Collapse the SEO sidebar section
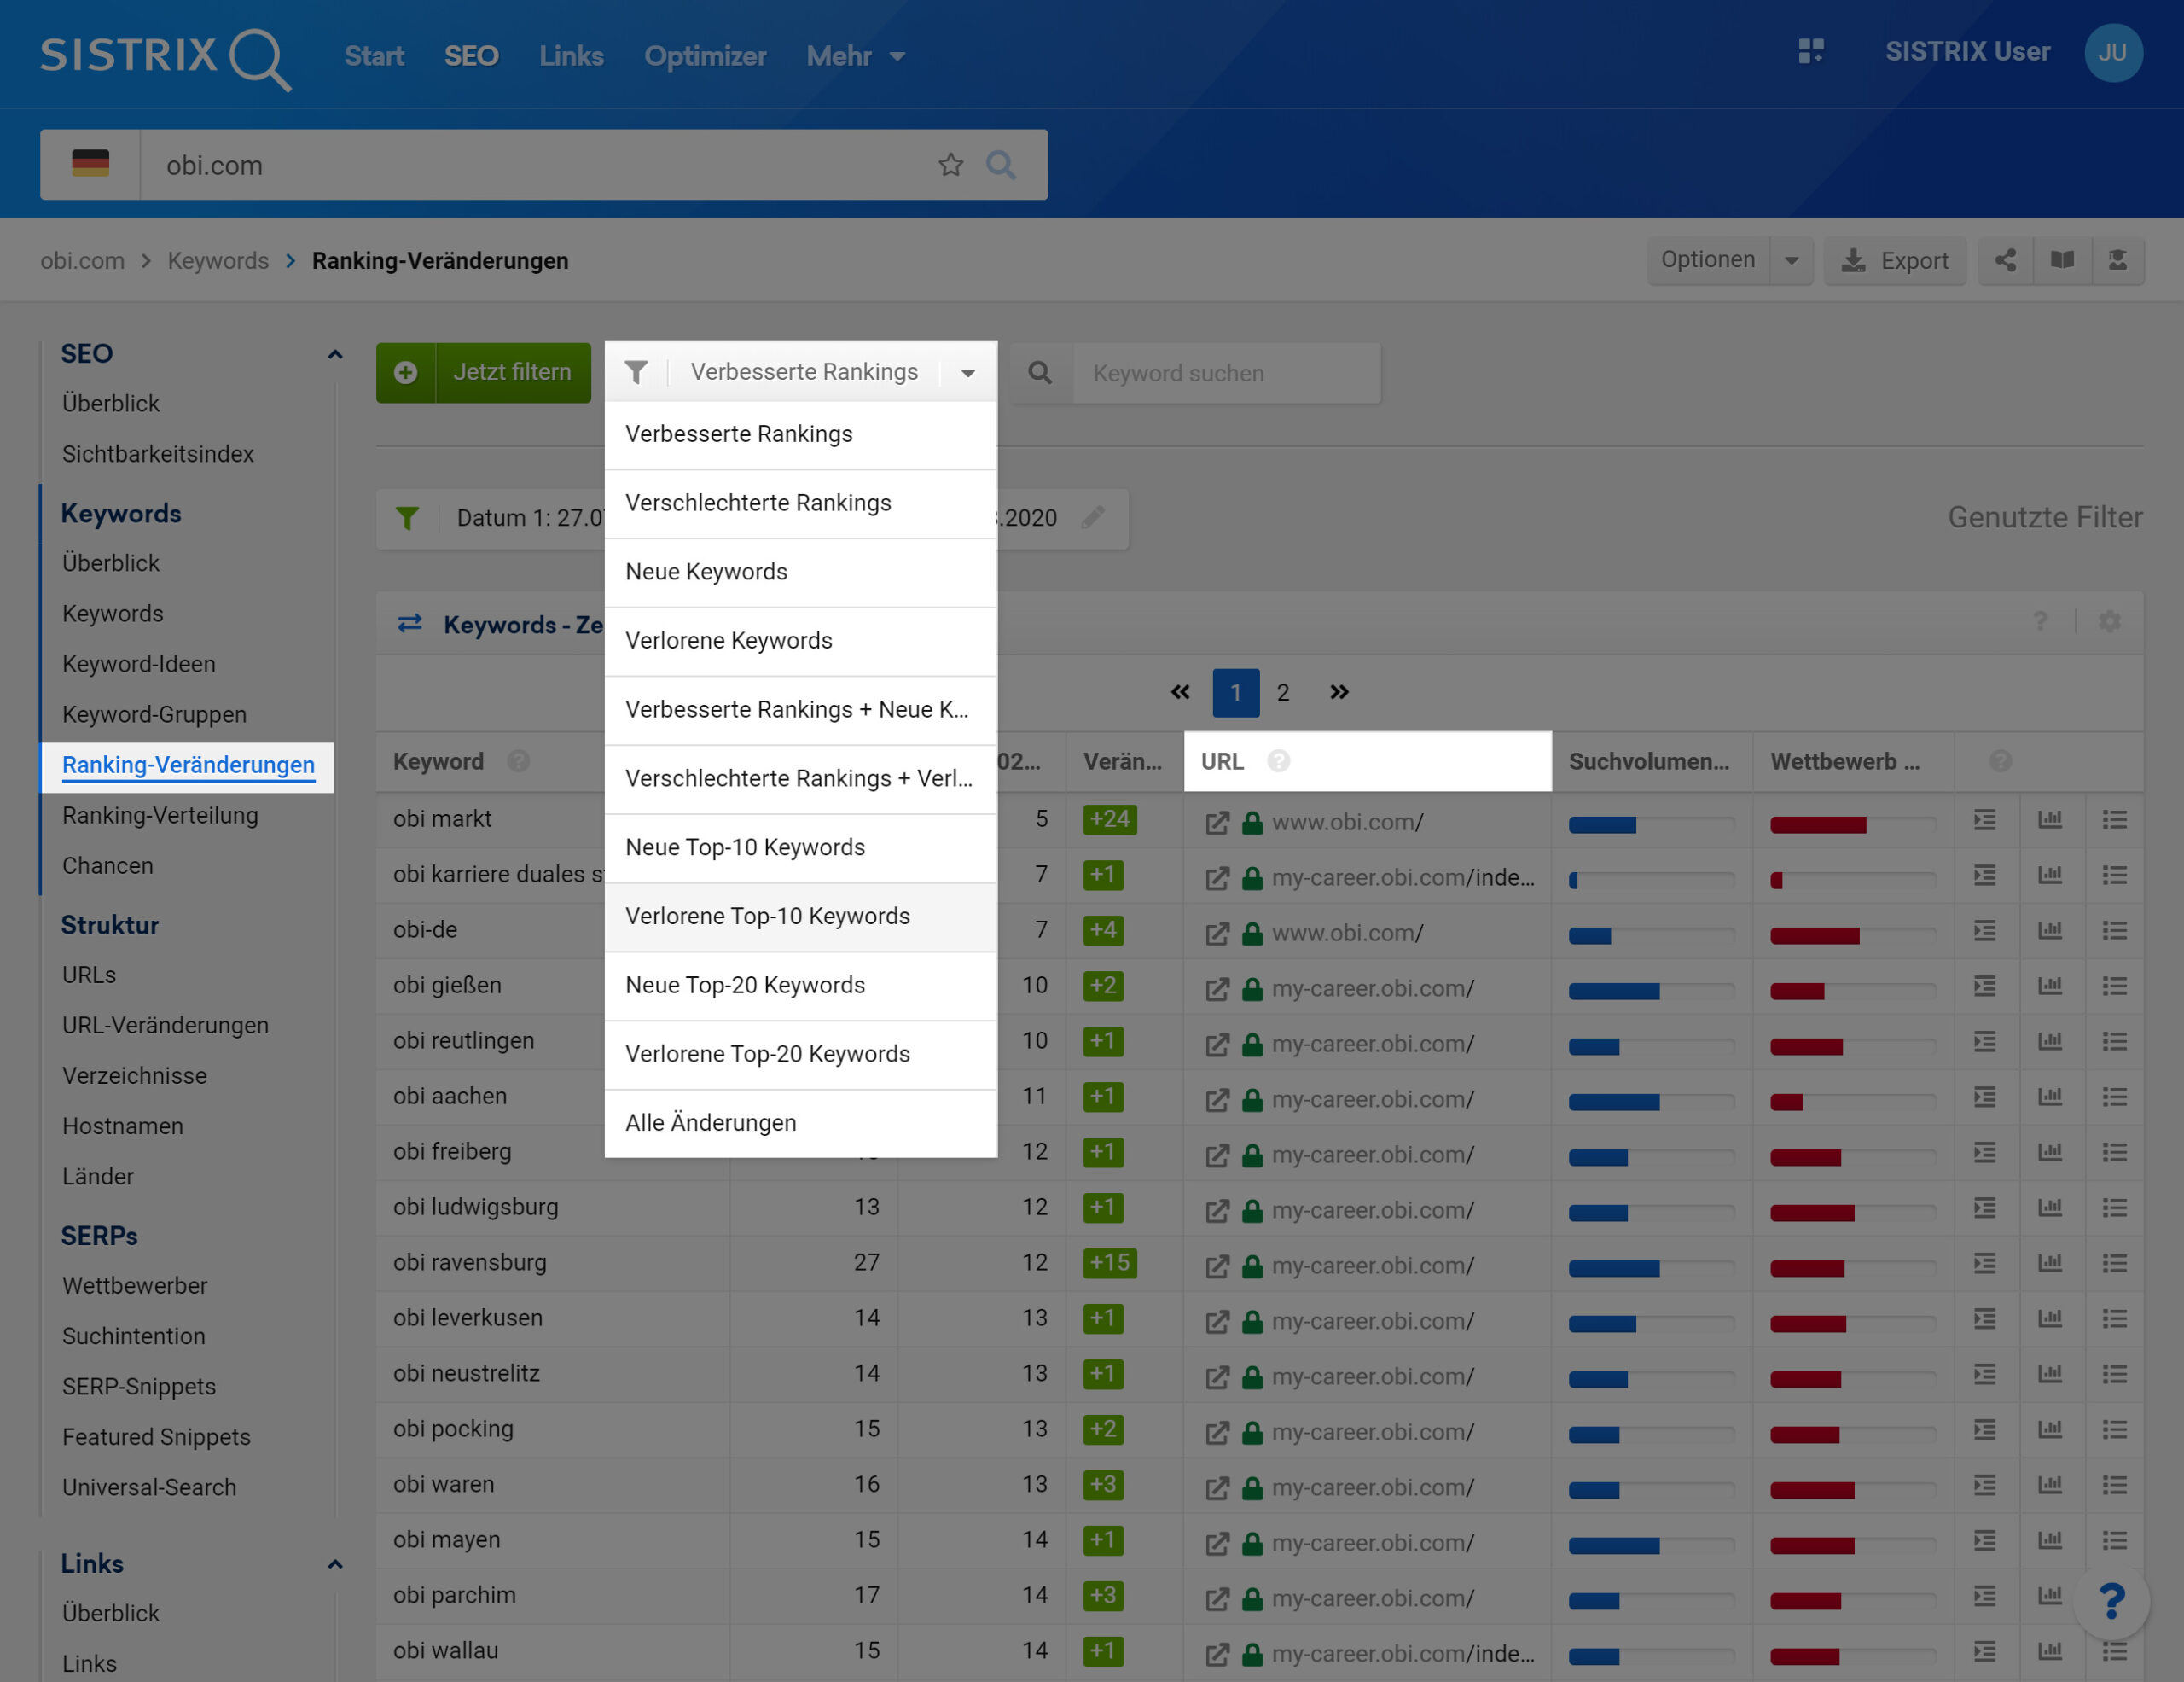This screenshot has width=2184, height=1682. tap(335, 354)
